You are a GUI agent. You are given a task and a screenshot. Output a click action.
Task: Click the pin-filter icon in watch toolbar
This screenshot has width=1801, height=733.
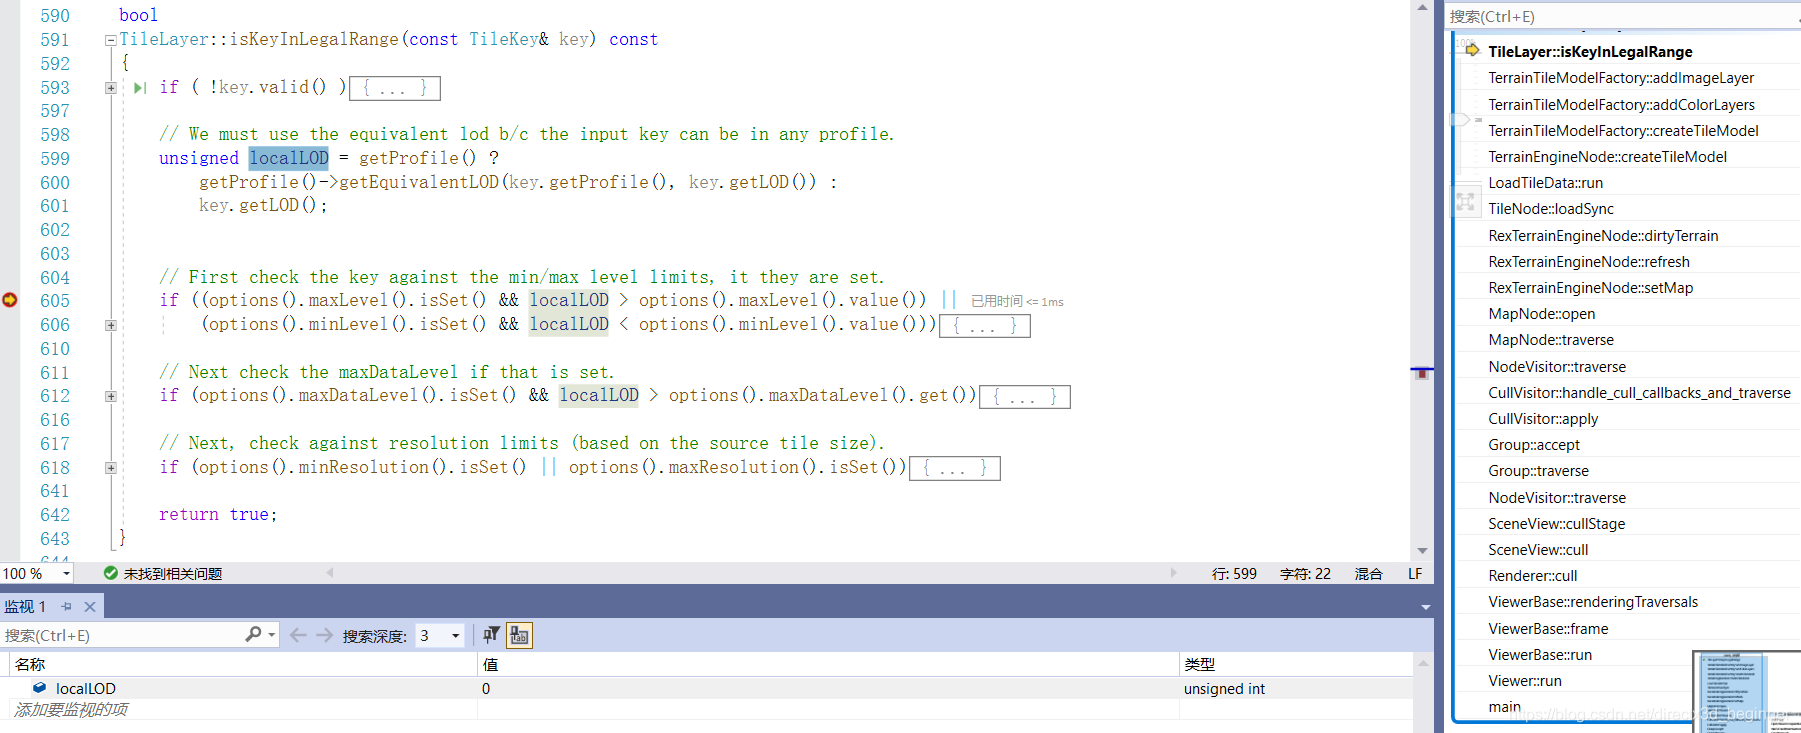pyautogui.click(x=491, y=635)
